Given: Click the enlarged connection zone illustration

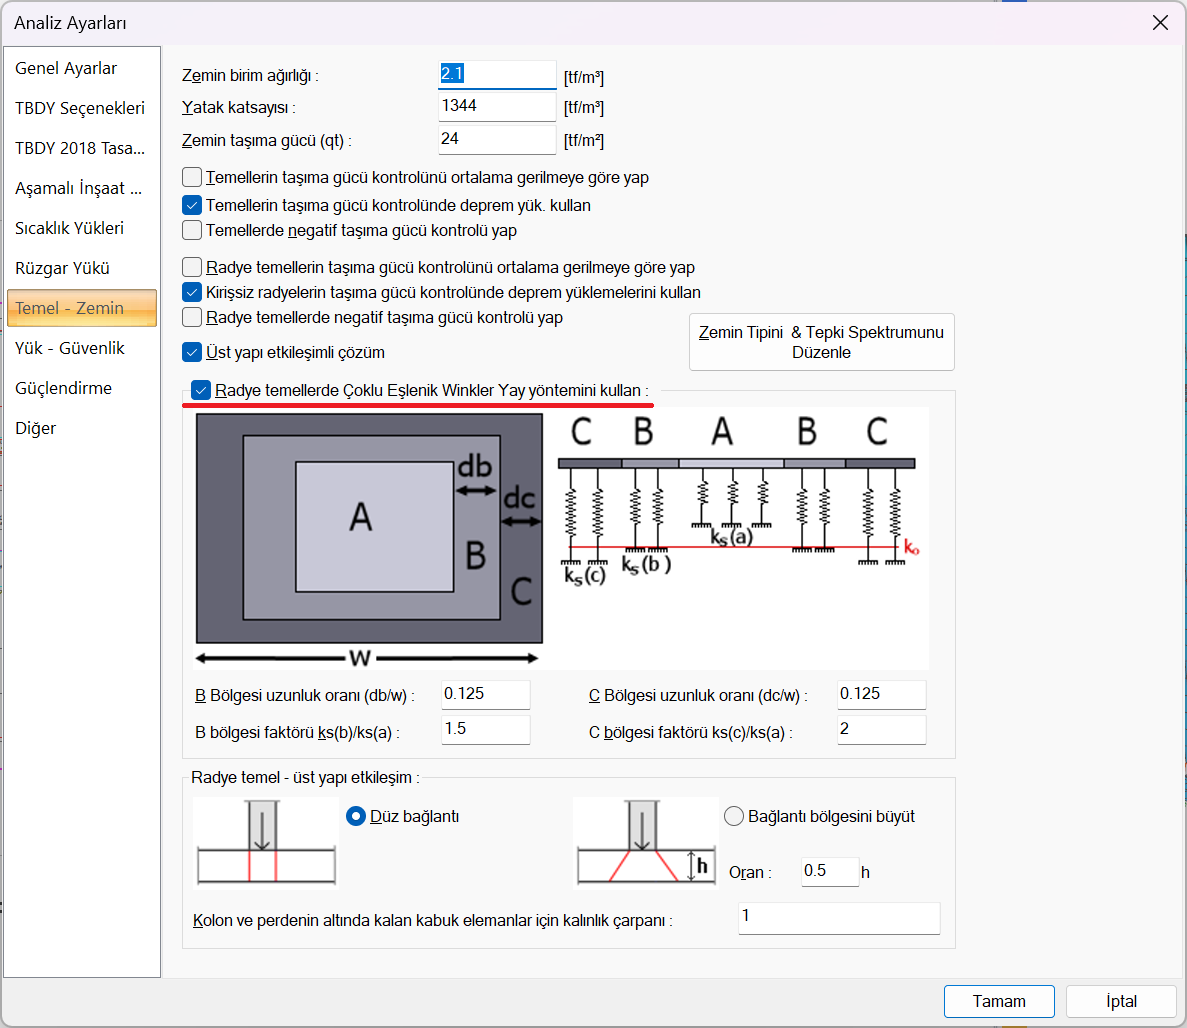Looking at the screenshot, I should (x=646, y=841).
